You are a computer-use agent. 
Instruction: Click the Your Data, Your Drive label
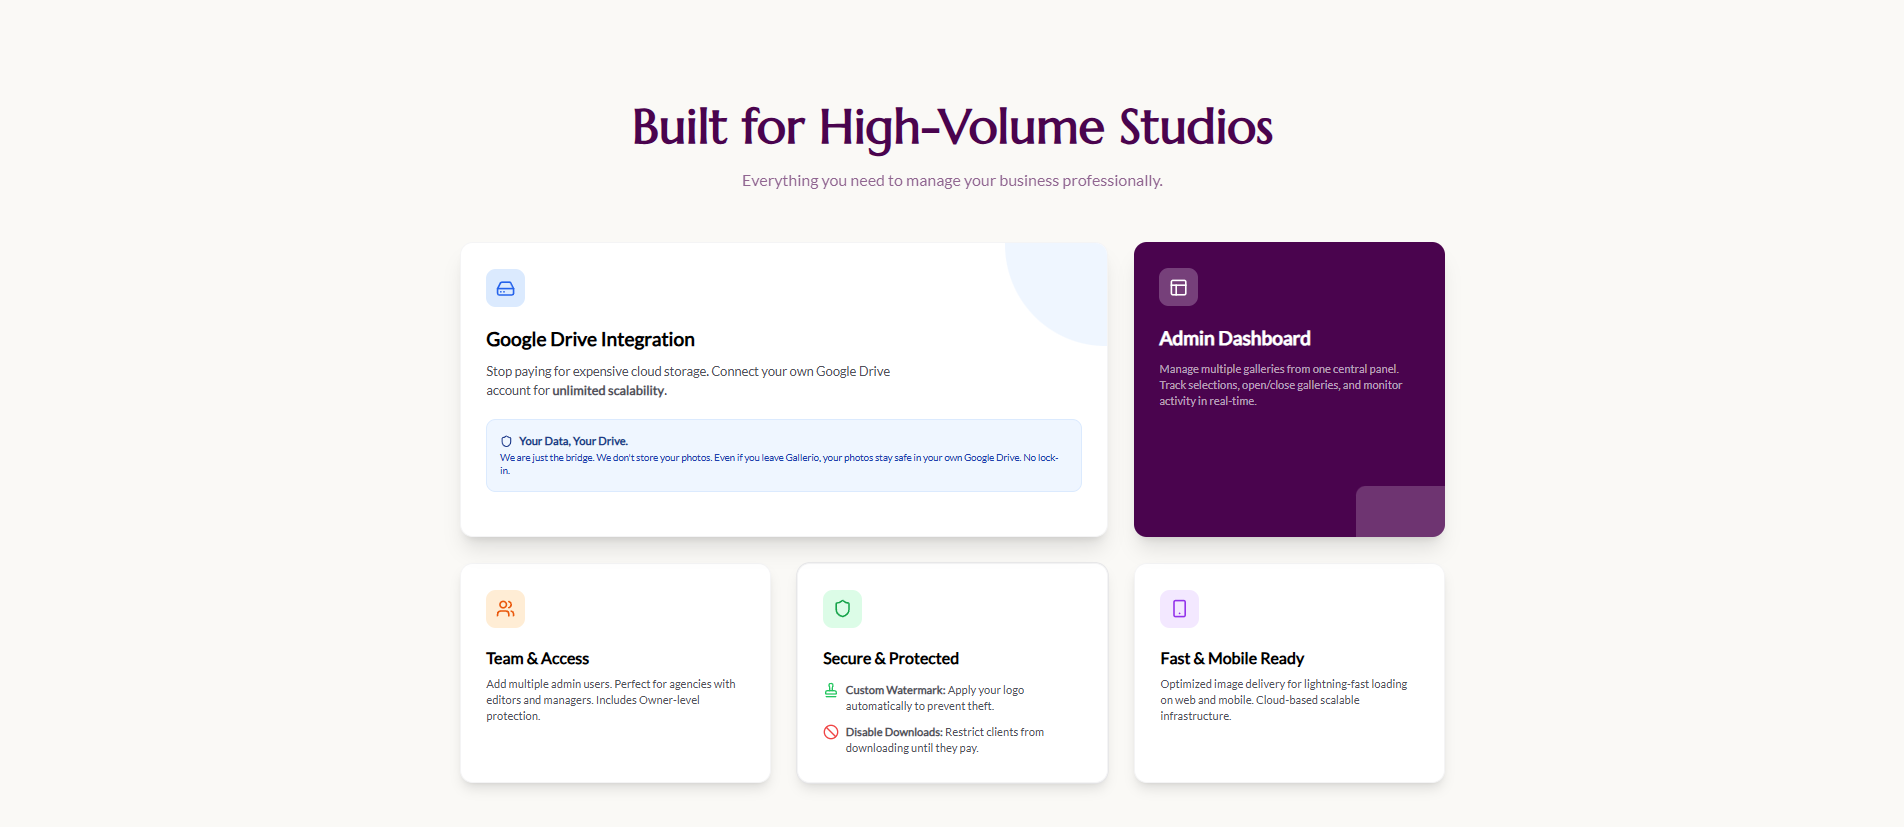coord(573,441)
